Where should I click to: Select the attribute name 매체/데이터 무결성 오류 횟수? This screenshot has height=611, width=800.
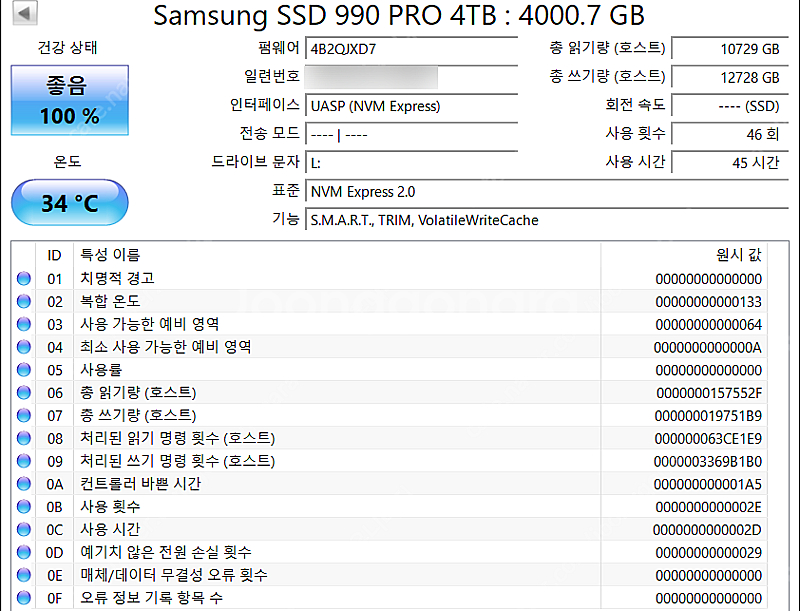click(x=173, y=575)
